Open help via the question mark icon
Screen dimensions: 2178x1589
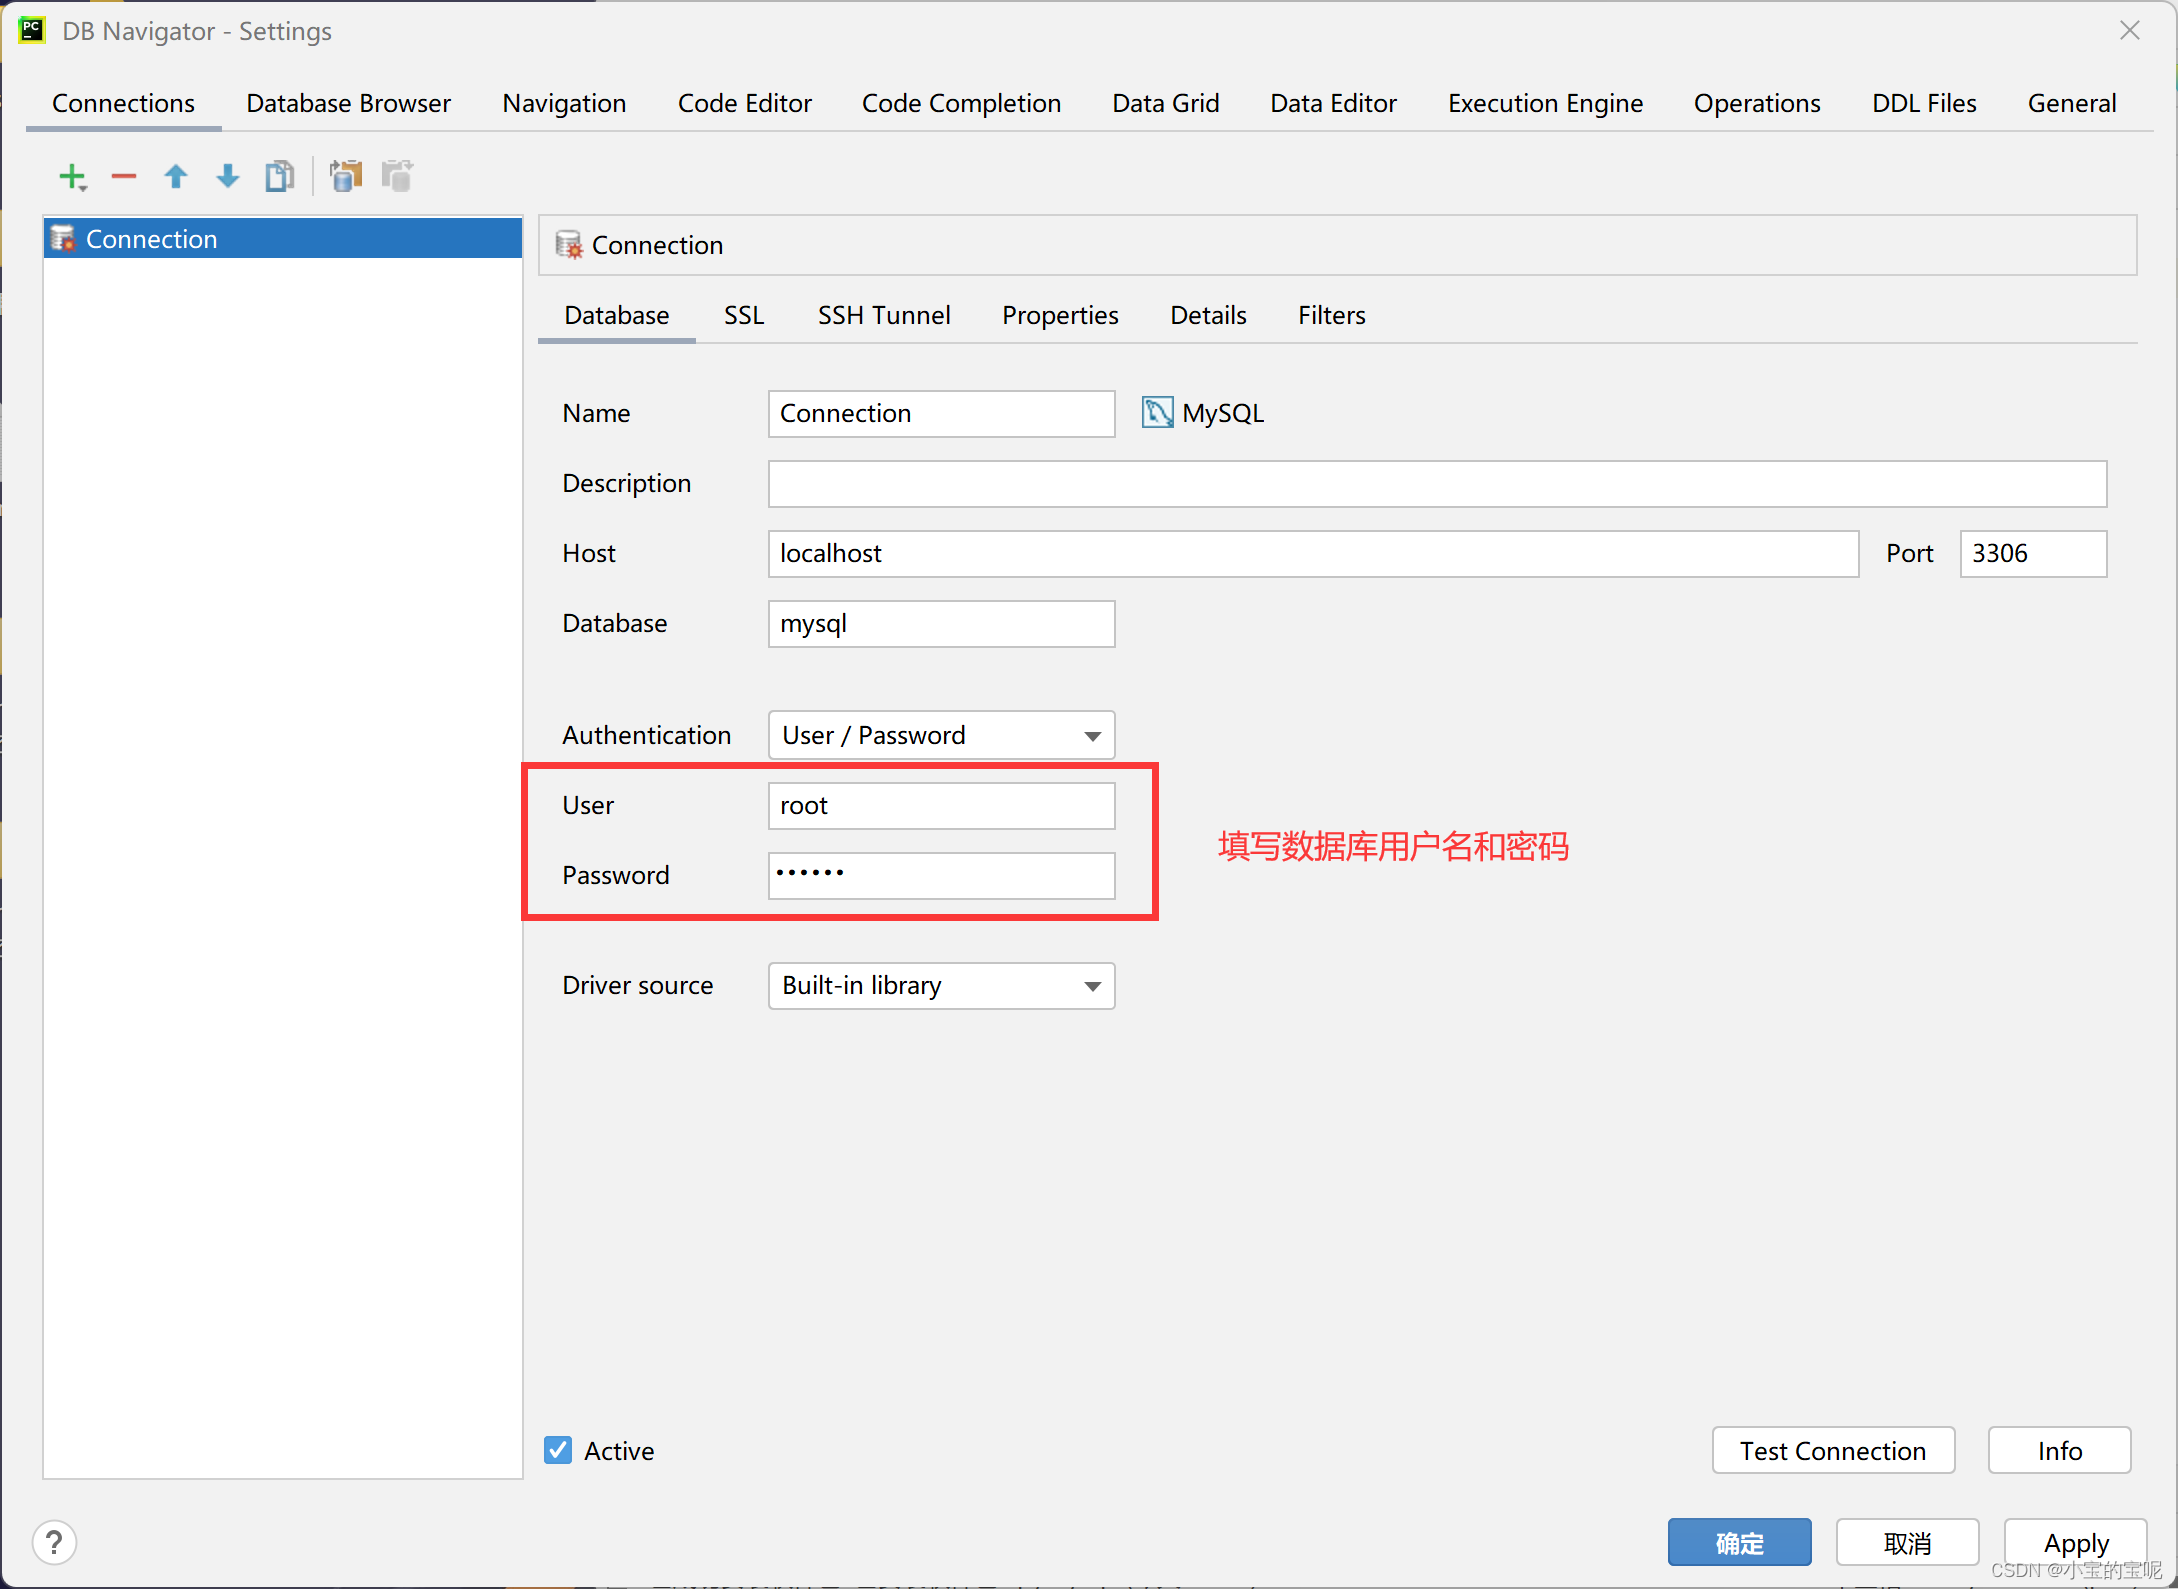[x=54, y=1542]
